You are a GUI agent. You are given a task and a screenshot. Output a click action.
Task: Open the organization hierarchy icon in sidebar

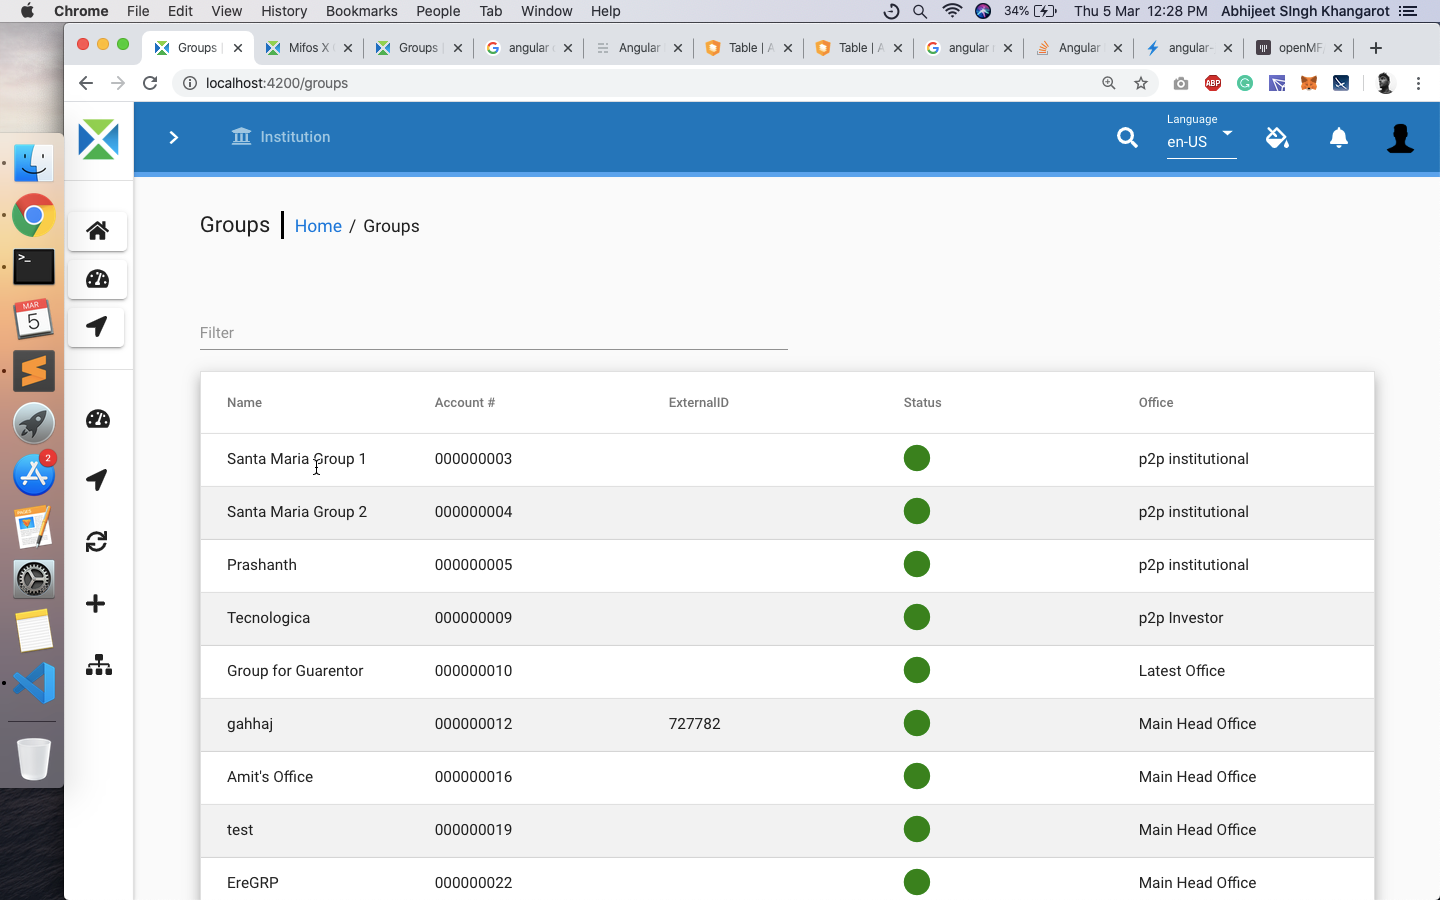[99, 665]
